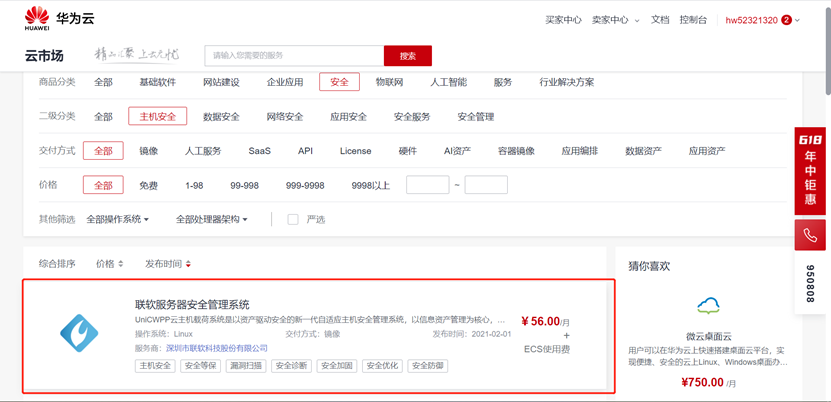Image resolution: width=831 pixels, height=402 pixels.
Task: Click the search service input field
Action: (x=294, y=56)
